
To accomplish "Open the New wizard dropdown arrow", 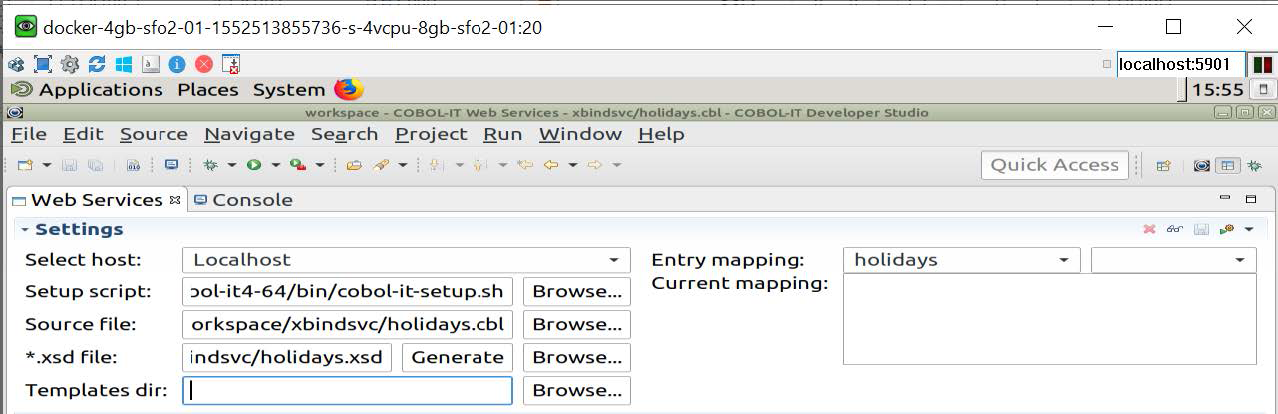I will click(46, 165).
